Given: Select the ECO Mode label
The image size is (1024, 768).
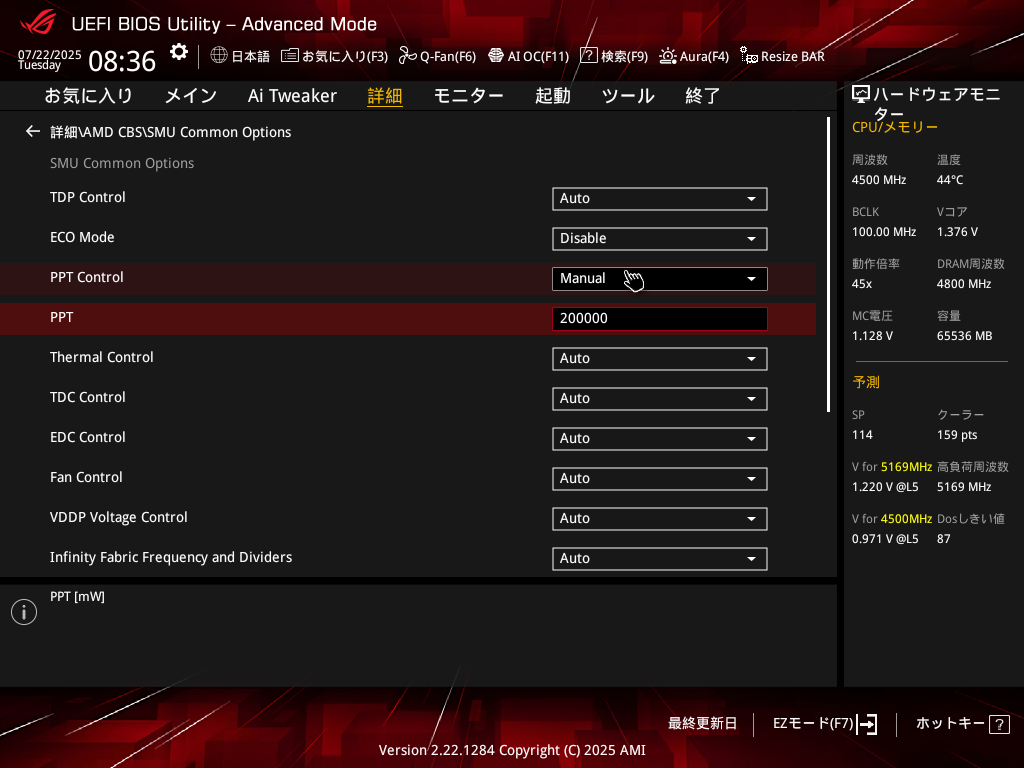Looking at the screenshot, I should (x=82, y=237).
